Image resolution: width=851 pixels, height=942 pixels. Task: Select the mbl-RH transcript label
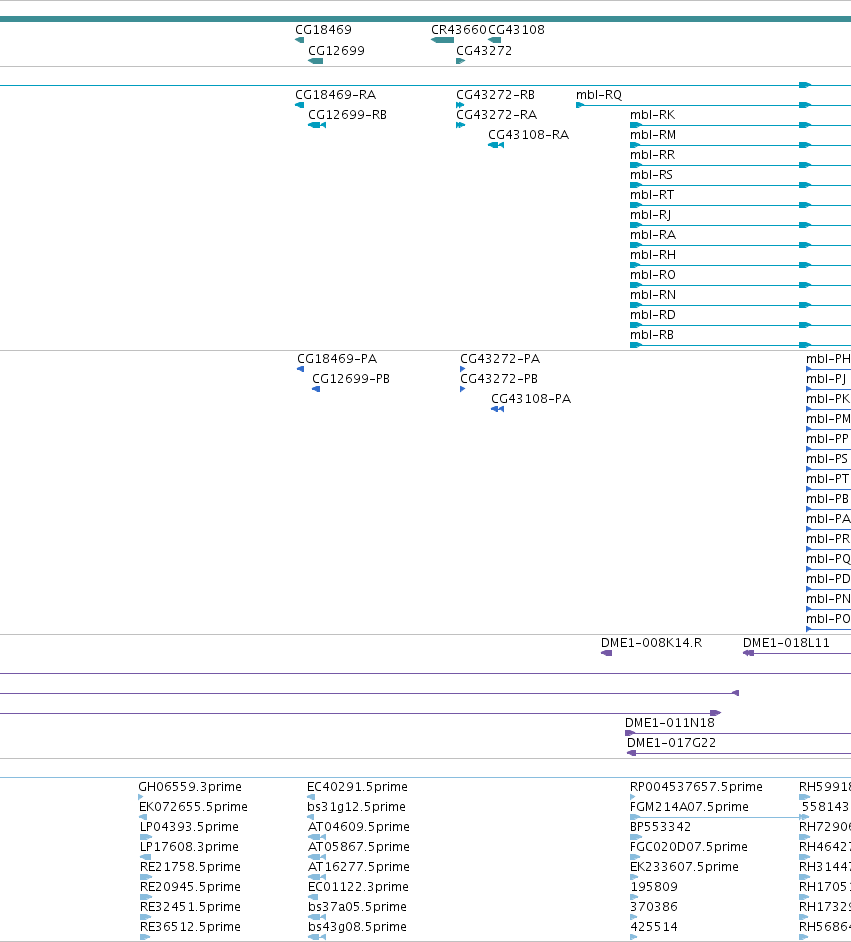653,255
